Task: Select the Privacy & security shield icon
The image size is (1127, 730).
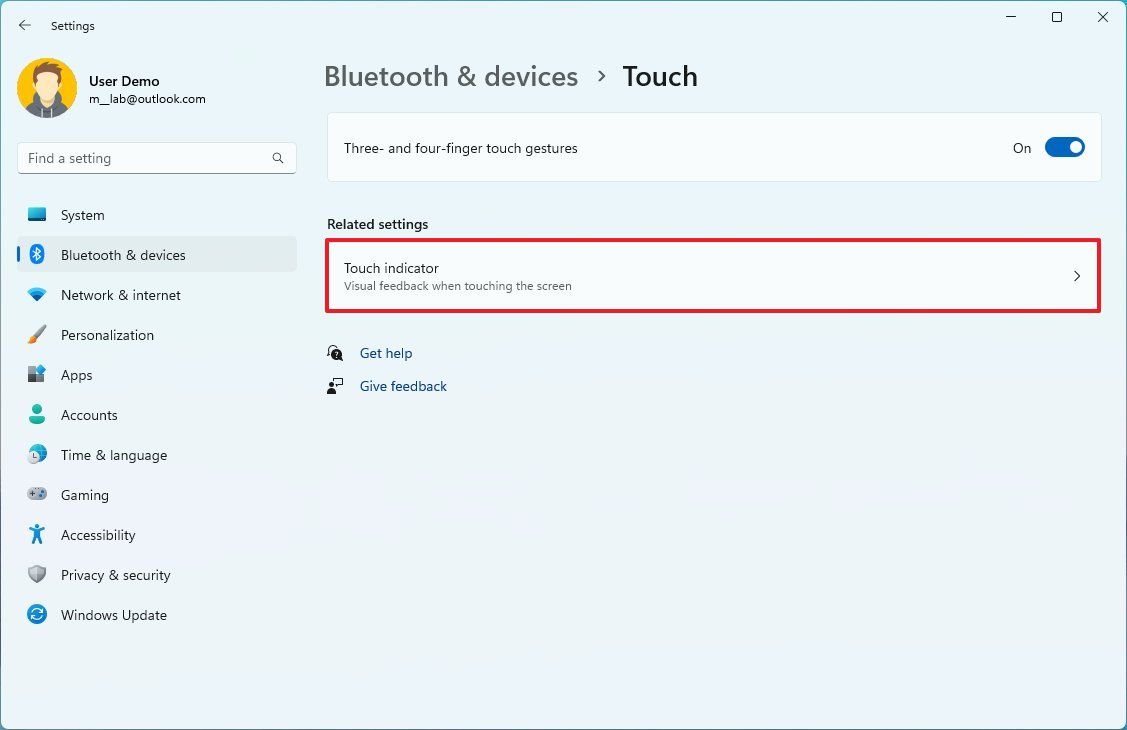Action: pos(36,575)
